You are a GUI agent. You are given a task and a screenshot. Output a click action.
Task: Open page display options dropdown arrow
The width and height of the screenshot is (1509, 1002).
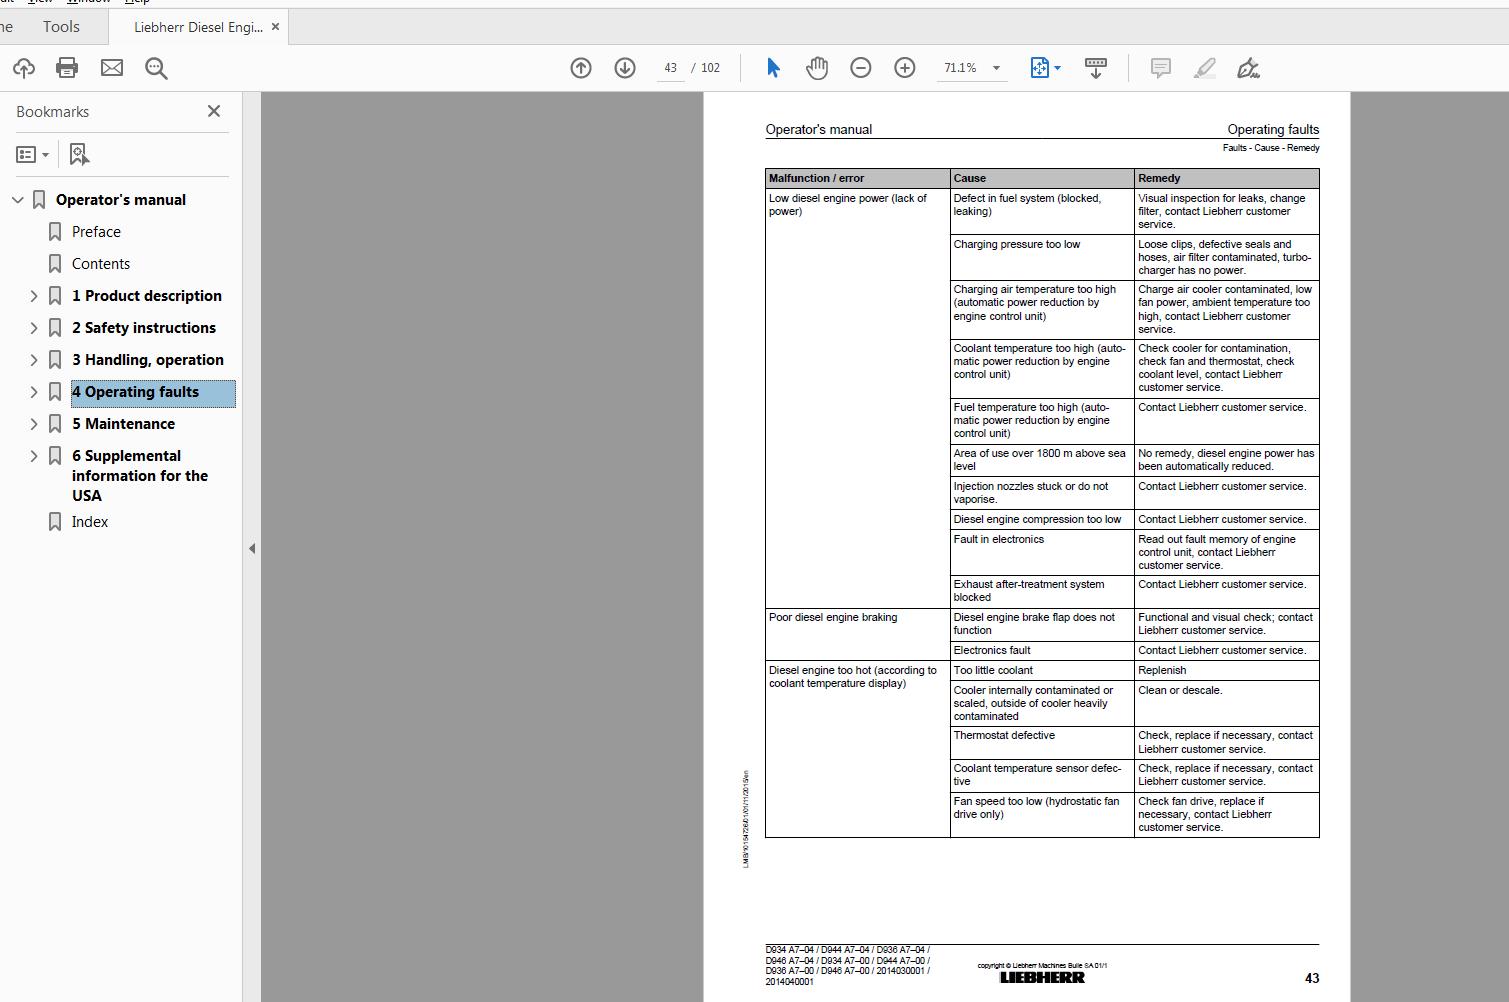[x=1057, y=68]
